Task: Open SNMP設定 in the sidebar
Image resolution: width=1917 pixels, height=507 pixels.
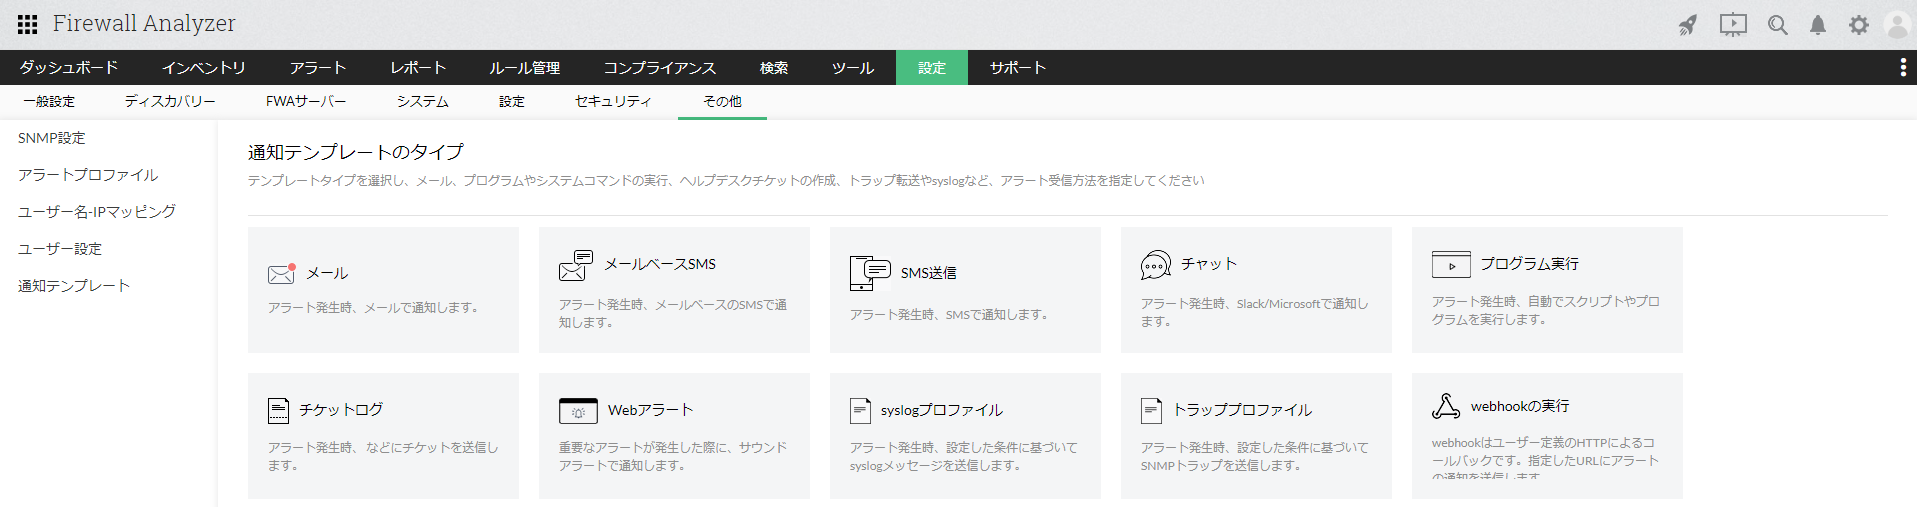Action: tap(52, 138)
